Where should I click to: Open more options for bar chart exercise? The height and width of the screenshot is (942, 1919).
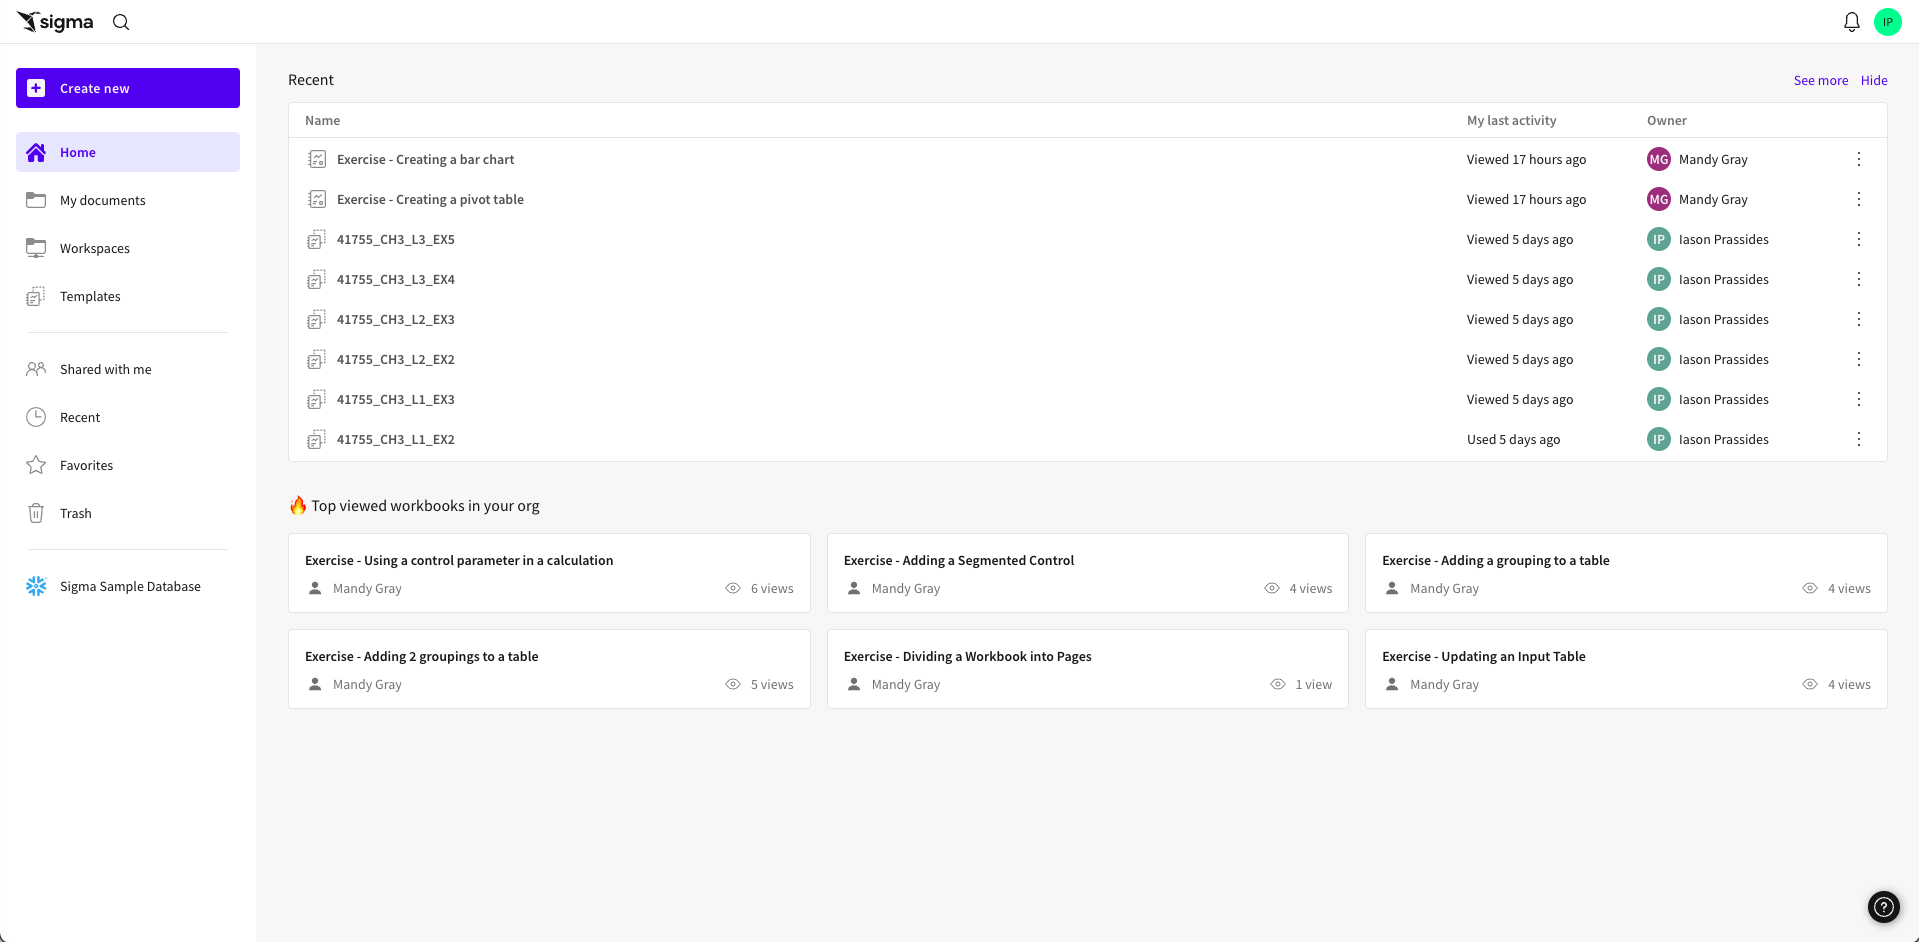[x=1858, y=159]
